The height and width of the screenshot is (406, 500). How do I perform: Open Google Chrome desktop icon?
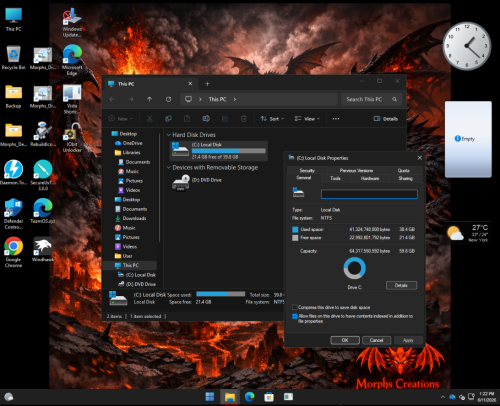pos(13,252)
